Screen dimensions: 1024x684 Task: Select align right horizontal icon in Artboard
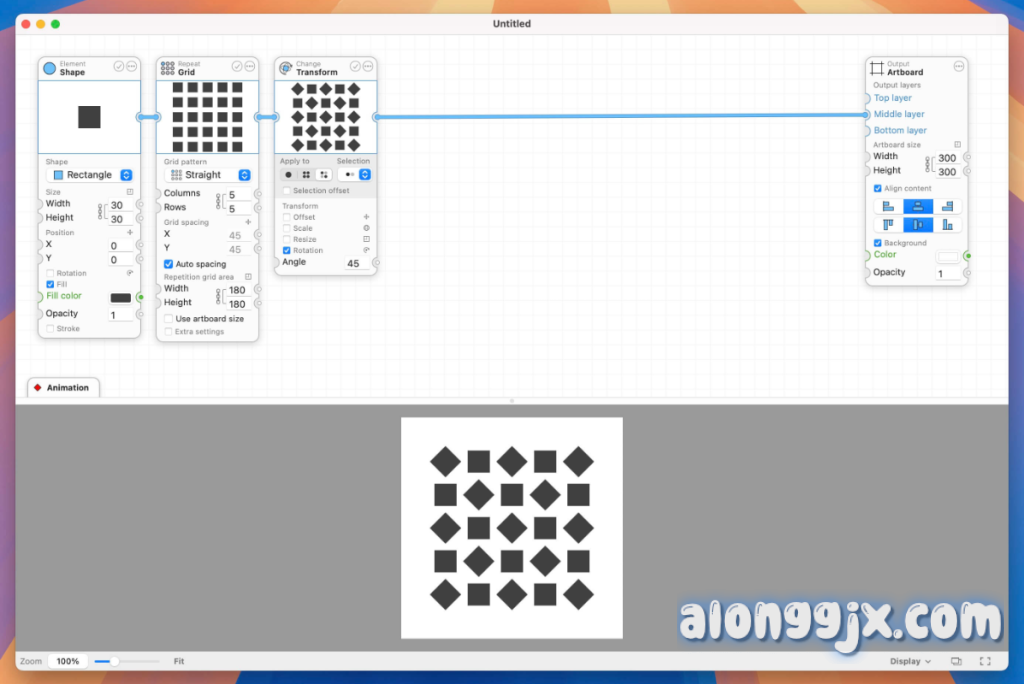pyautogui.click(x=947, y=207)
